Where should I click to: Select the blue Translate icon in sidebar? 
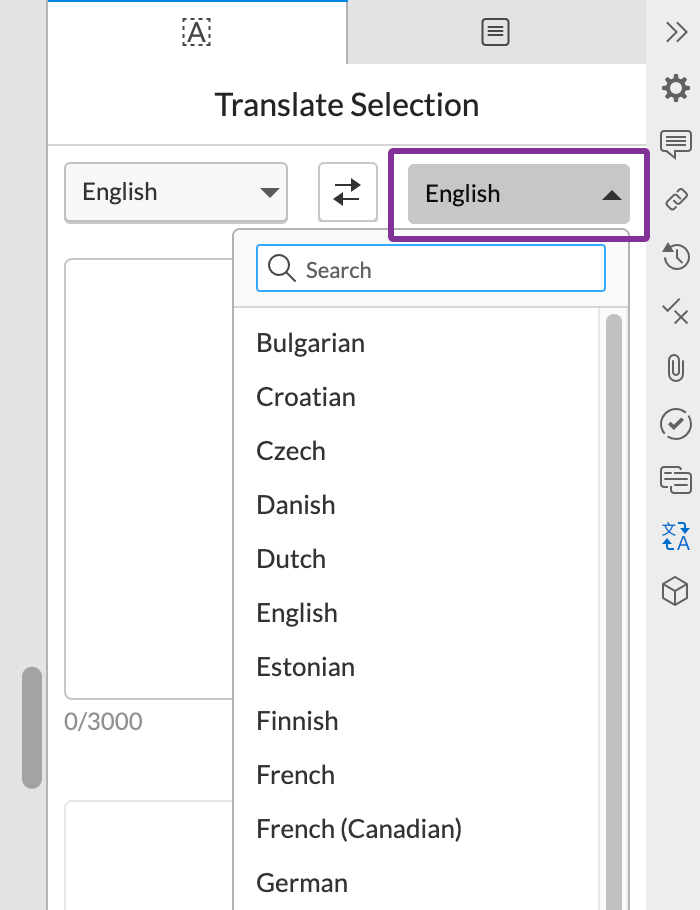[x=677, y=537]
